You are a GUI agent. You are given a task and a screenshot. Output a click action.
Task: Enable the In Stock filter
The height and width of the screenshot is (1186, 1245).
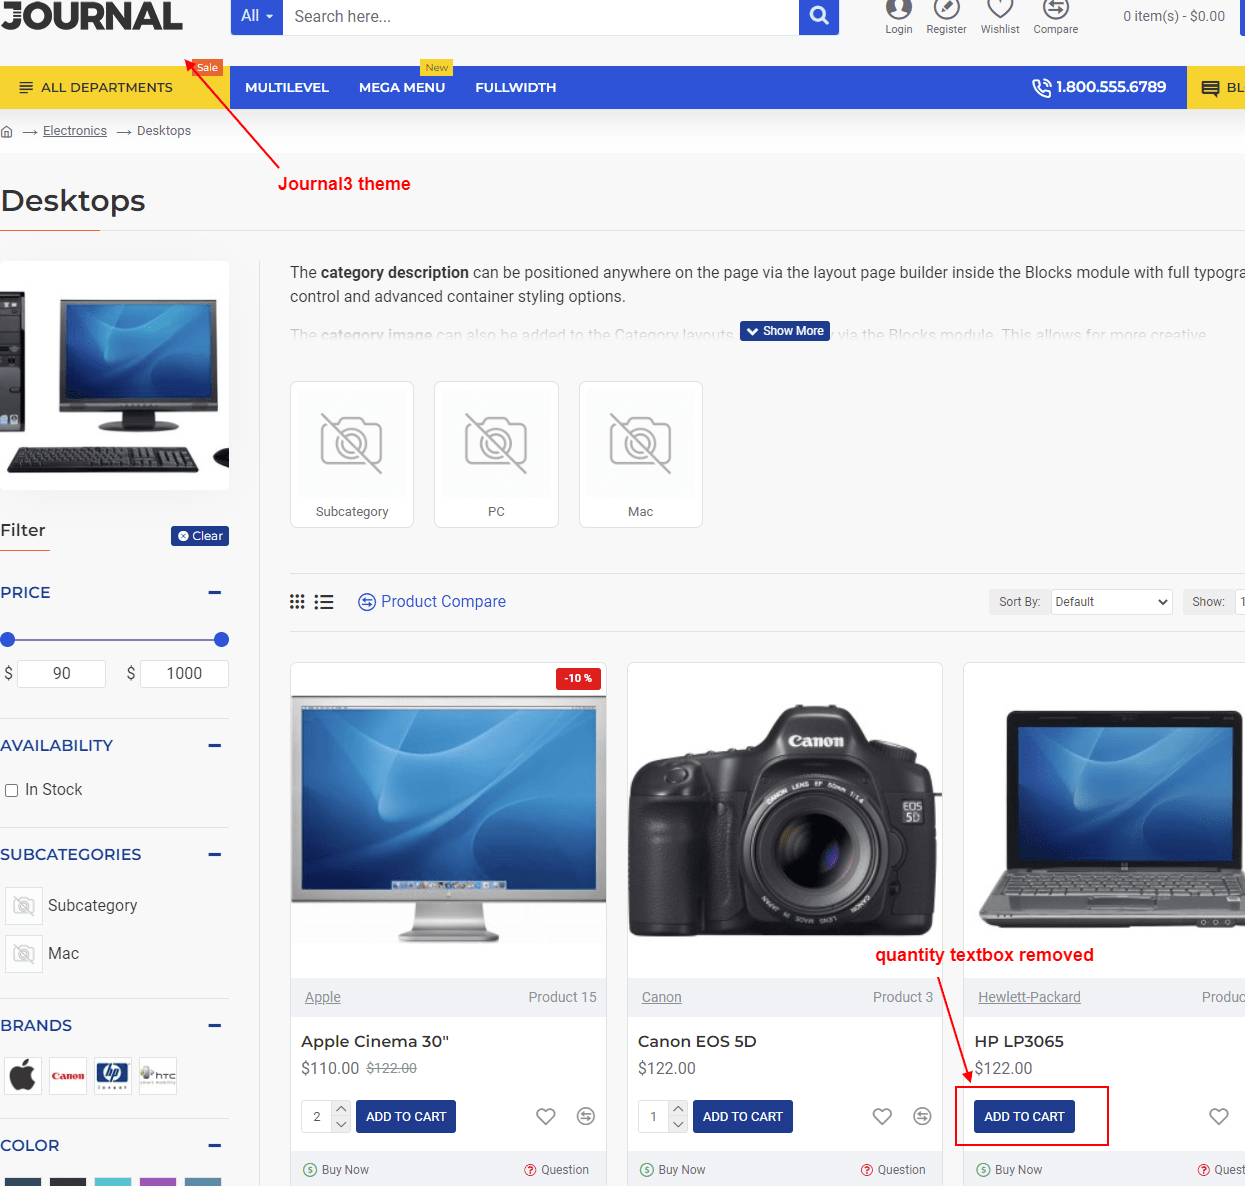point(11,790)
